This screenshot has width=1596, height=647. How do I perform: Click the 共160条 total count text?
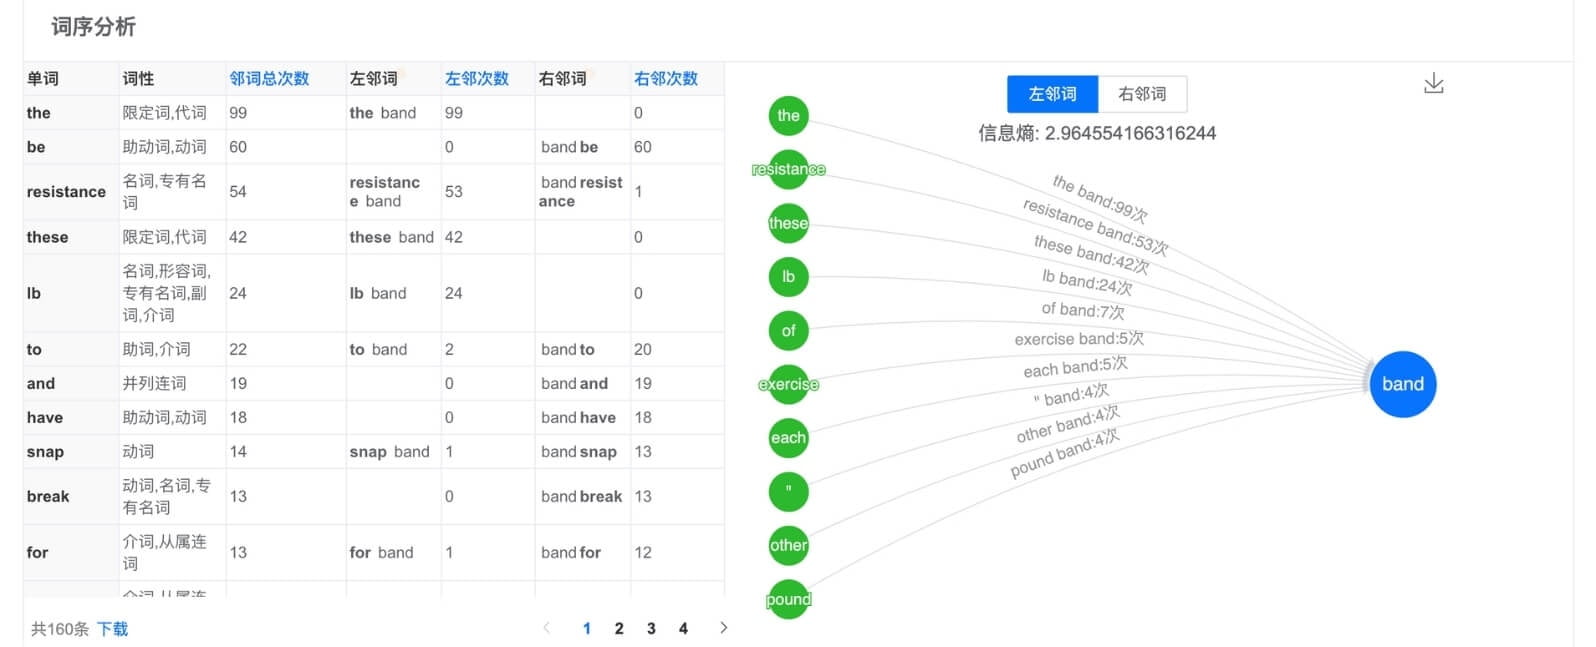59,629
